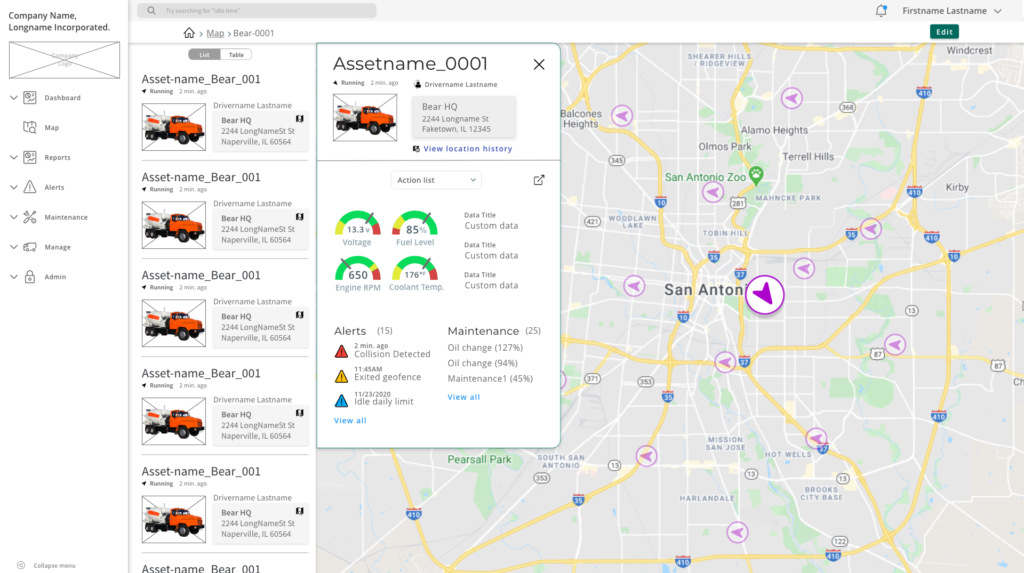Expand the Dashboard chevron in sidebar

click(13, 98)
